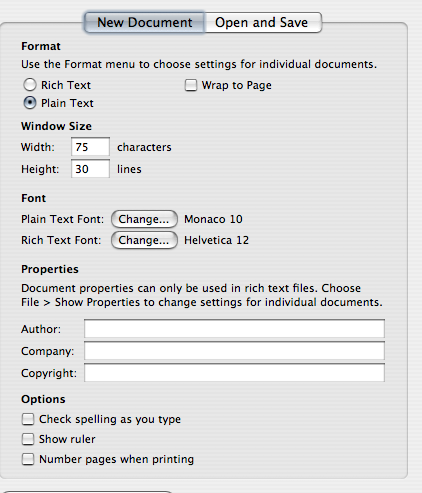This screenshot has height=493, width=422.
Task: Click the Options section heading
Action: pos(43,399)
